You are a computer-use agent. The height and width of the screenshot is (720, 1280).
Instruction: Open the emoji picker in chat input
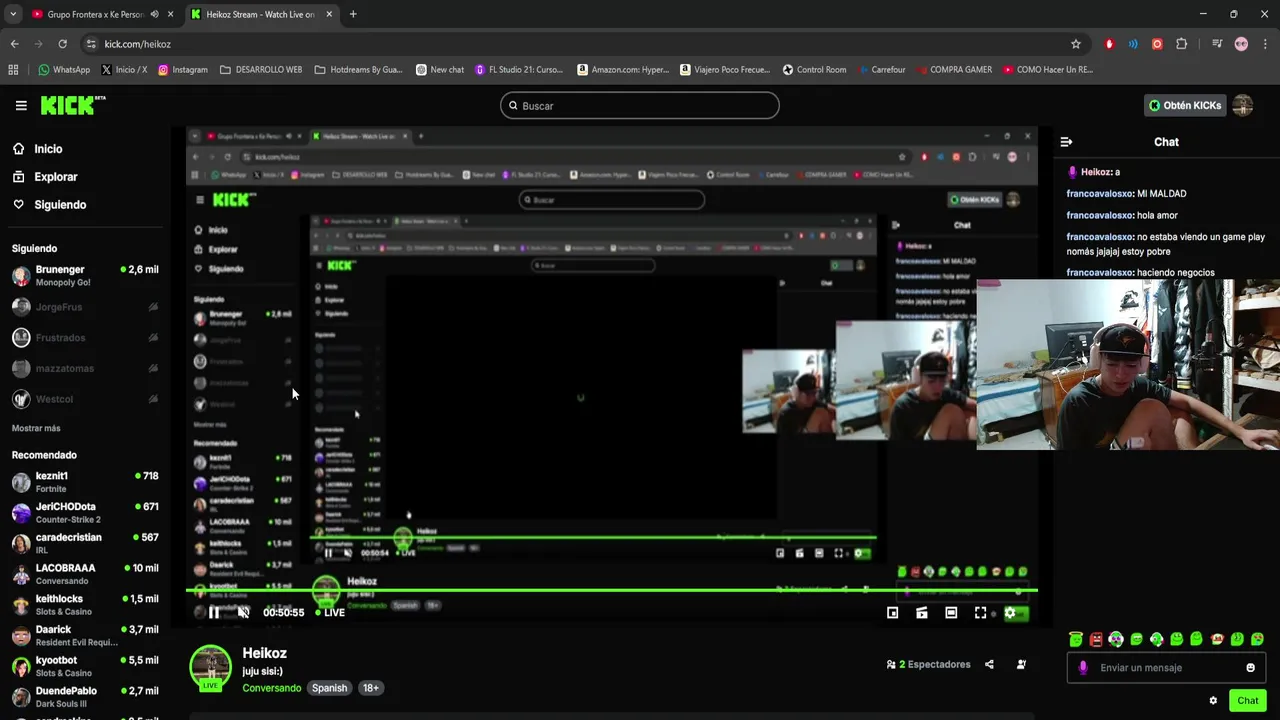[1250, 668]
